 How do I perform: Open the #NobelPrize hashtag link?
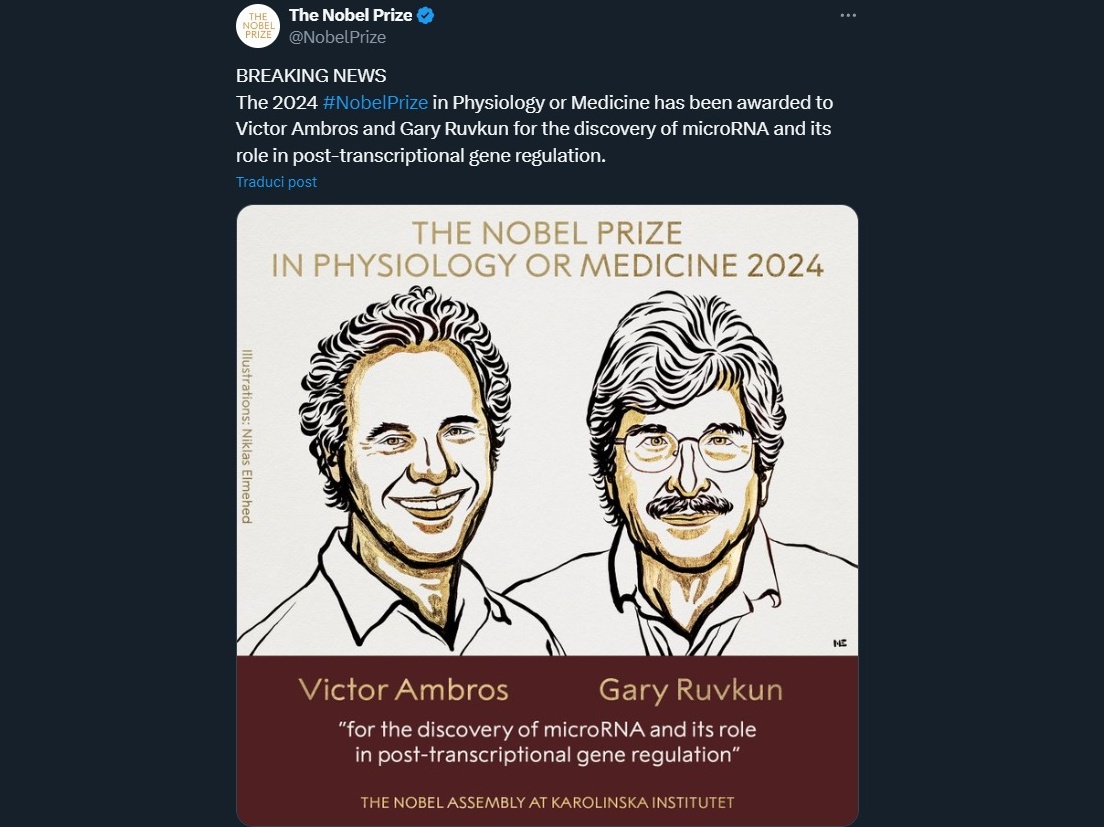click(x=375, y=103)
